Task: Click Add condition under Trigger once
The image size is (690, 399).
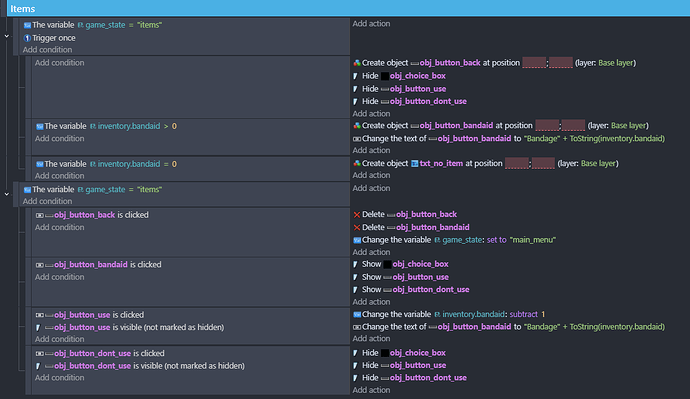Action: coord(48,50)
